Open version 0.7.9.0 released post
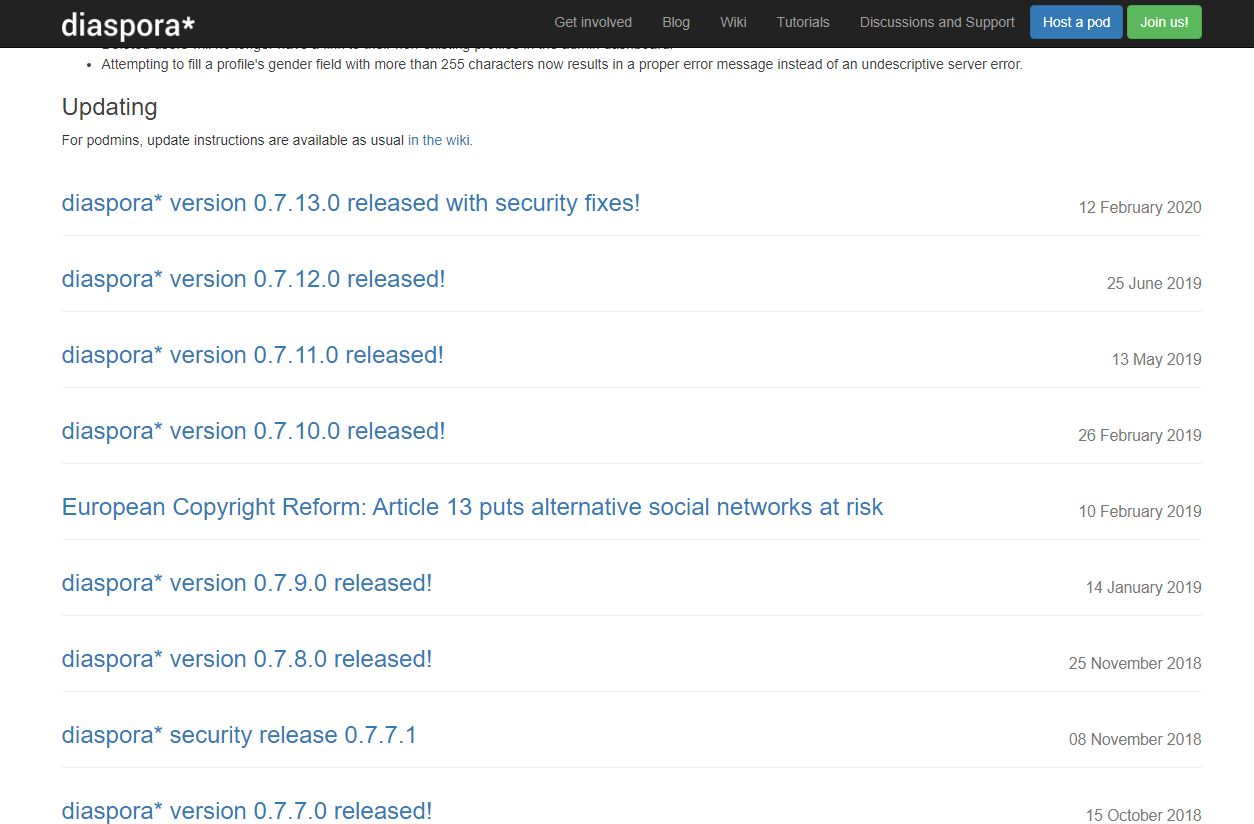The width and height of the screenshot is (1254, 824). (x=247, y=583)
